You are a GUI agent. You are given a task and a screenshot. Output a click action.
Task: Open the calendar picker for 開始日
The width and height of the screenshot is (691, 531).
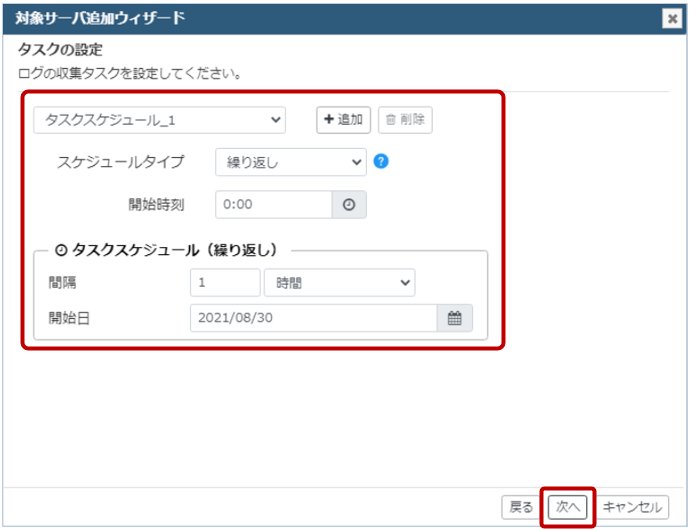tap(454, 318)
